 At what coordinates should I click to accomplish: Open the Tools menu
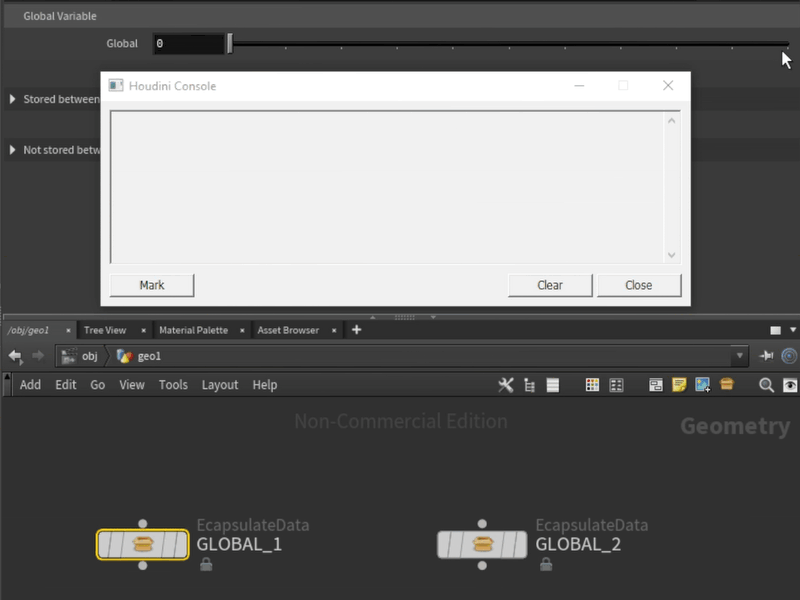click(173, 385)
